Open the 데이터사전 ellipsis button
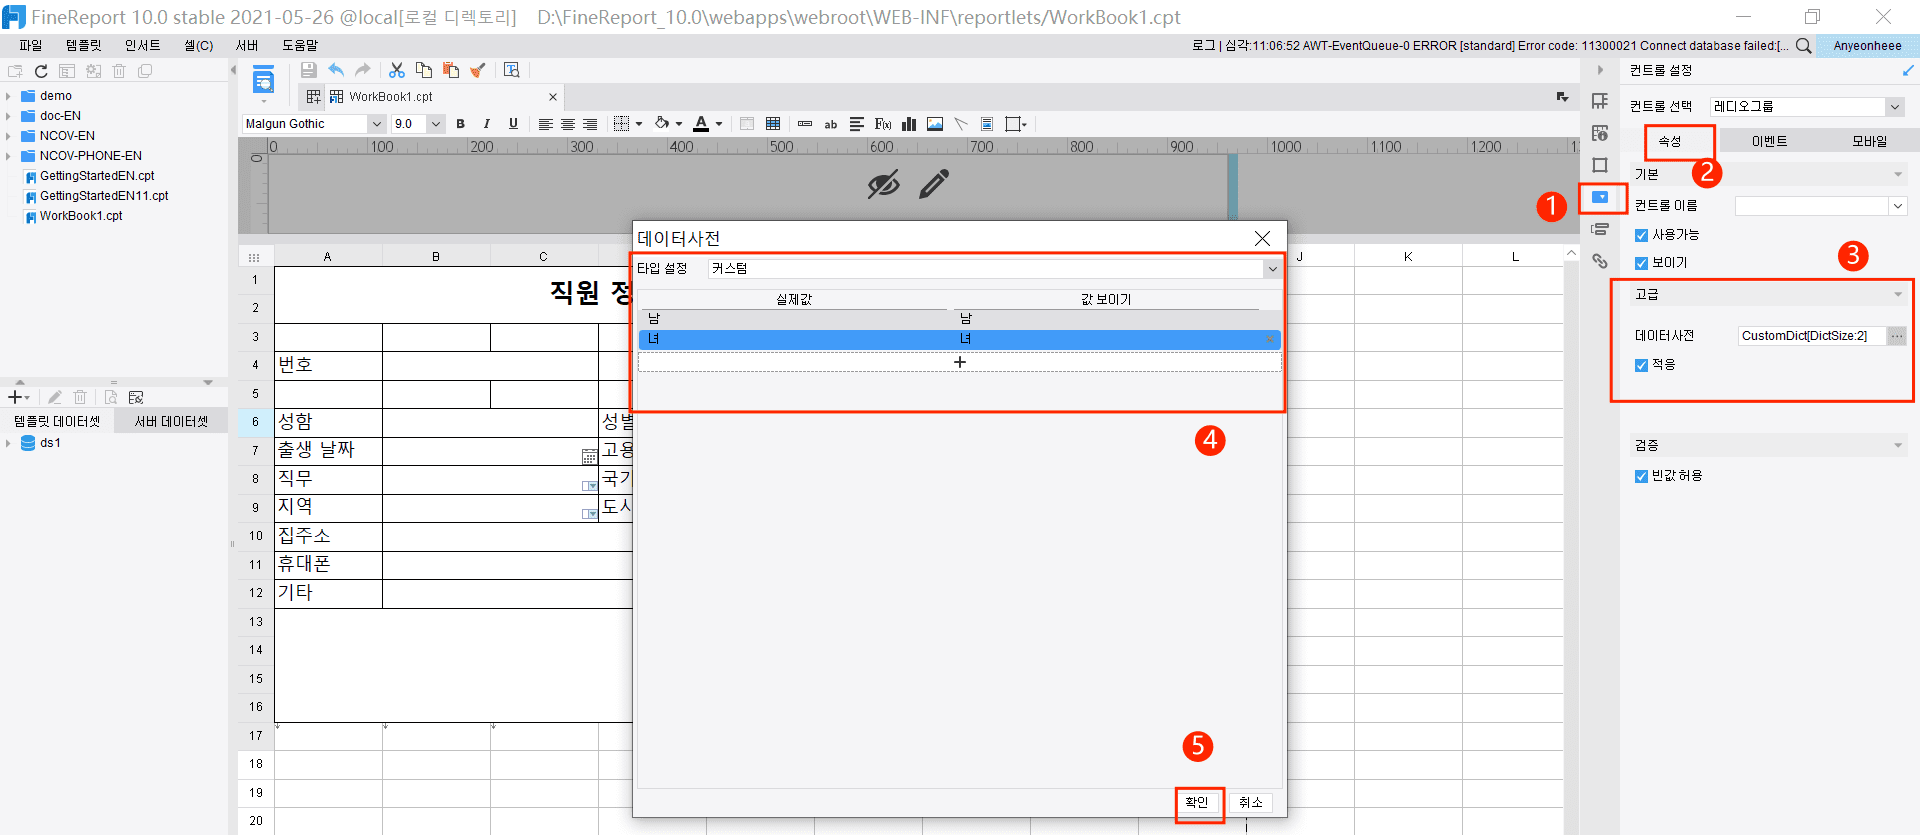This screenshot has height=835, width=1920. 1897,336
